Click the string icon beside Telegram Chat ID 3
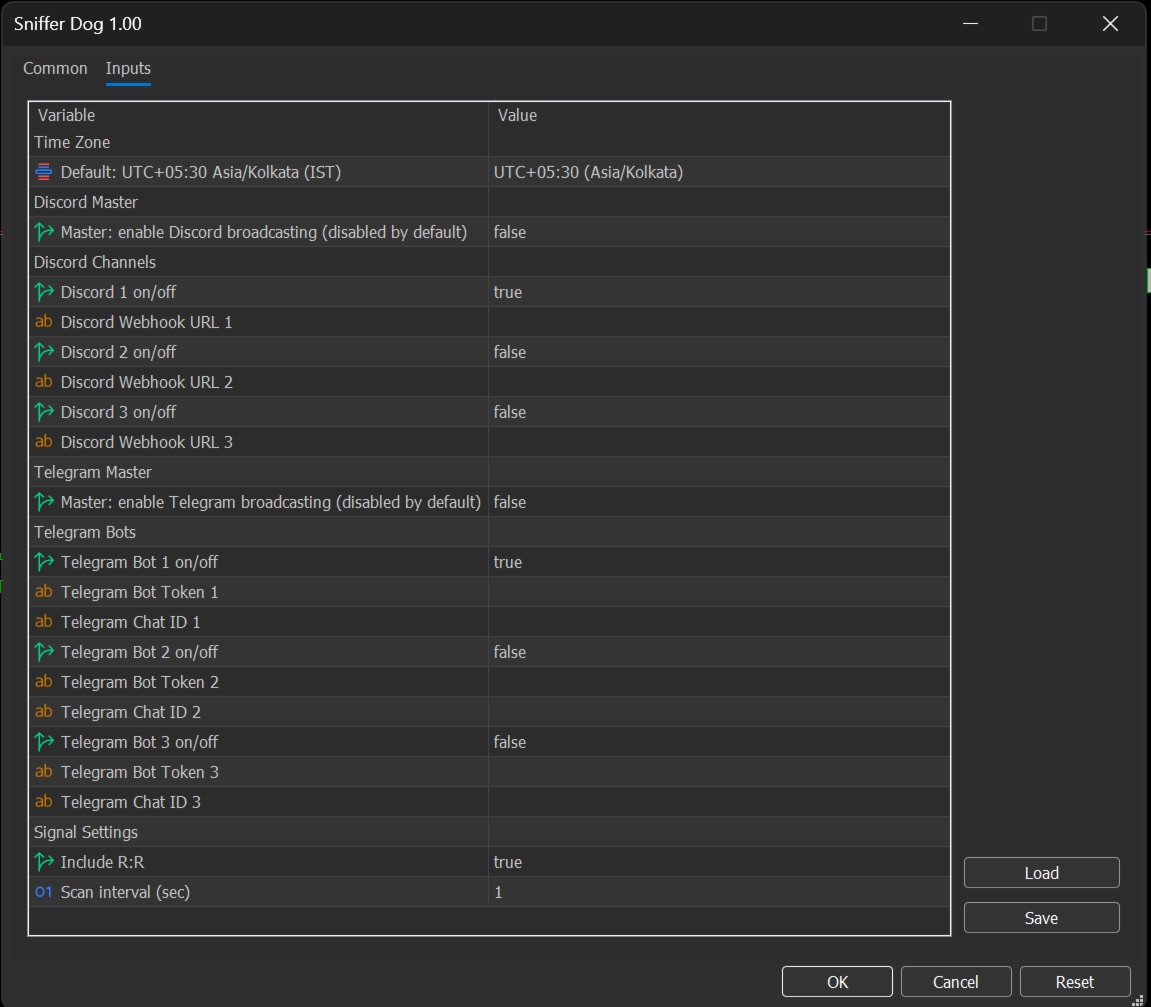The width and height of the screenshot is (1151, 1007). pos(44,802)
